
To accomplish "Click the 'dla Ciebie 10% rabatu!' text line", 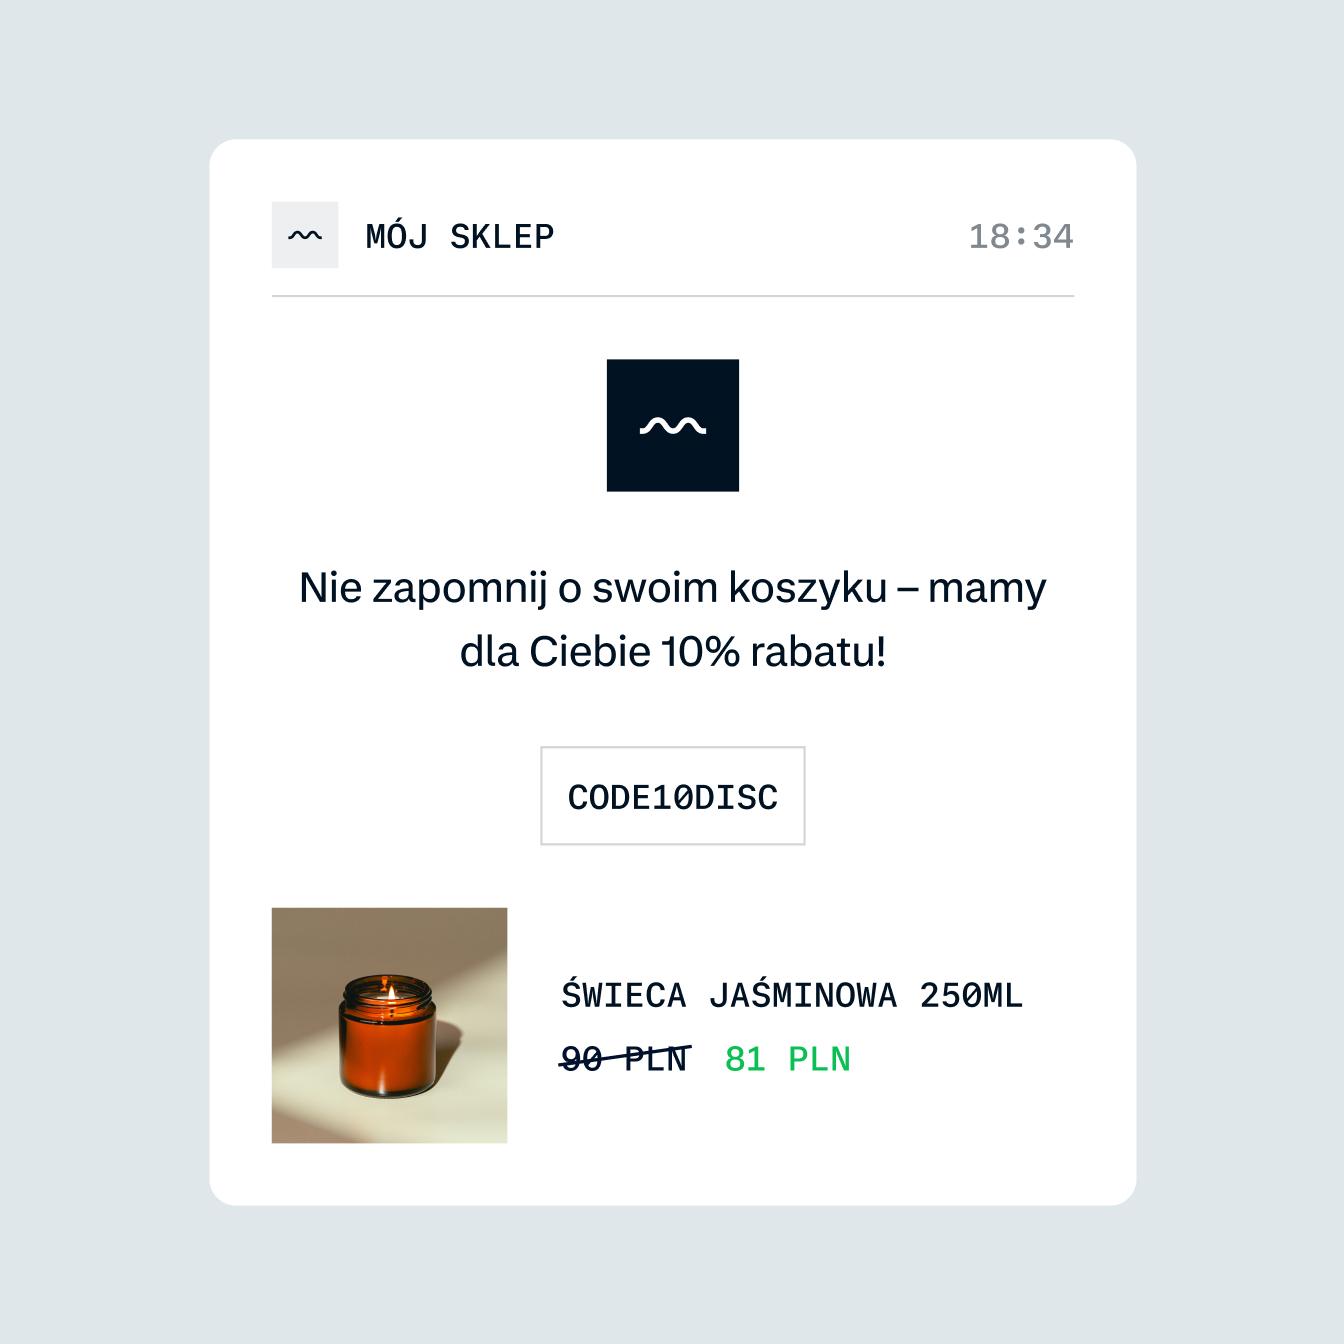I will (x=673, y=652).
